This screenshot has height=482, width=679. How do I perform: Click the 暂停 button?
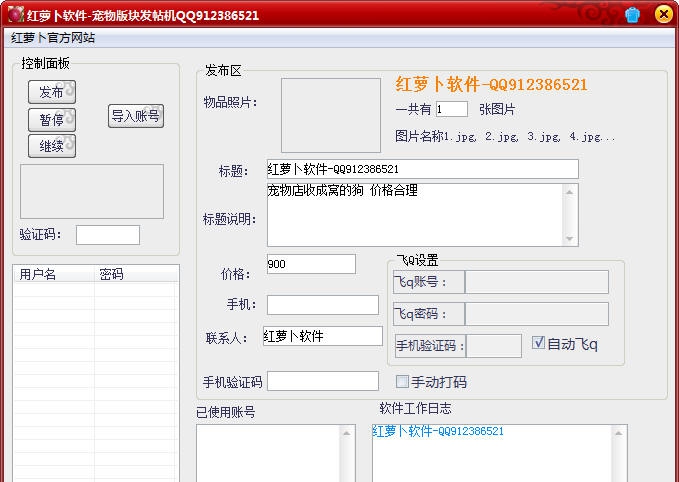pos(52,120)
